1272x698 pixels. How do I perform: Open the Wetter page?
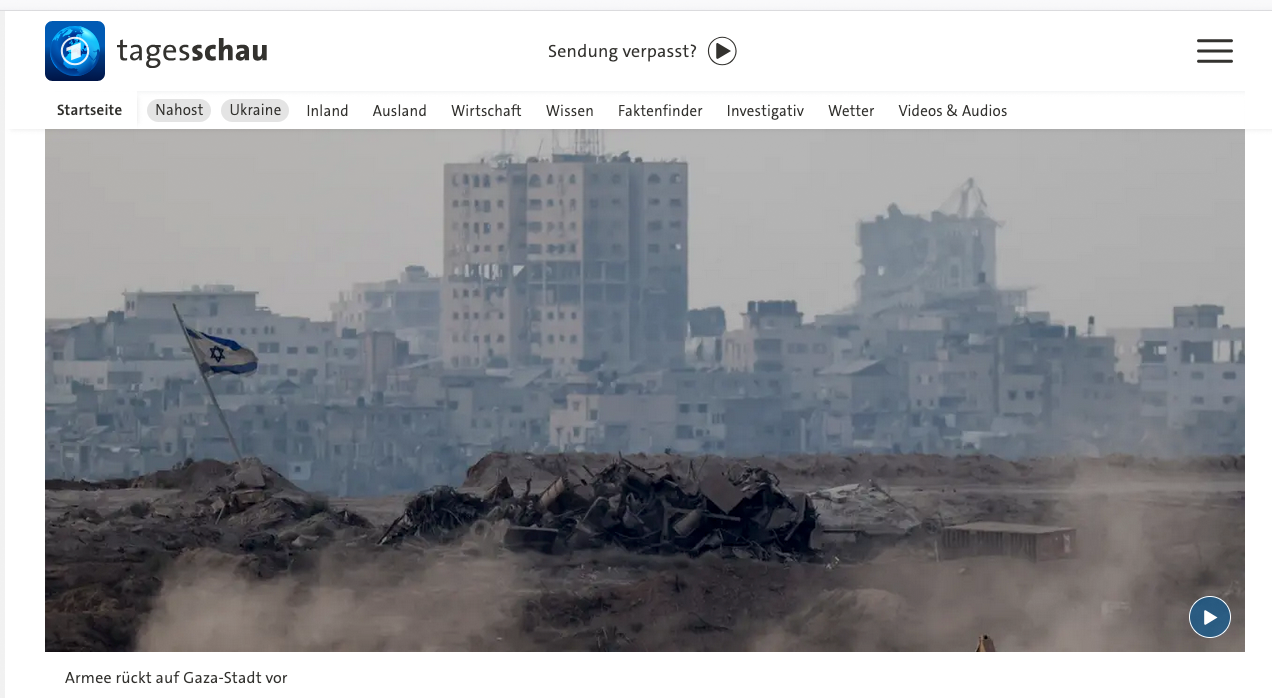click(851, 111)
